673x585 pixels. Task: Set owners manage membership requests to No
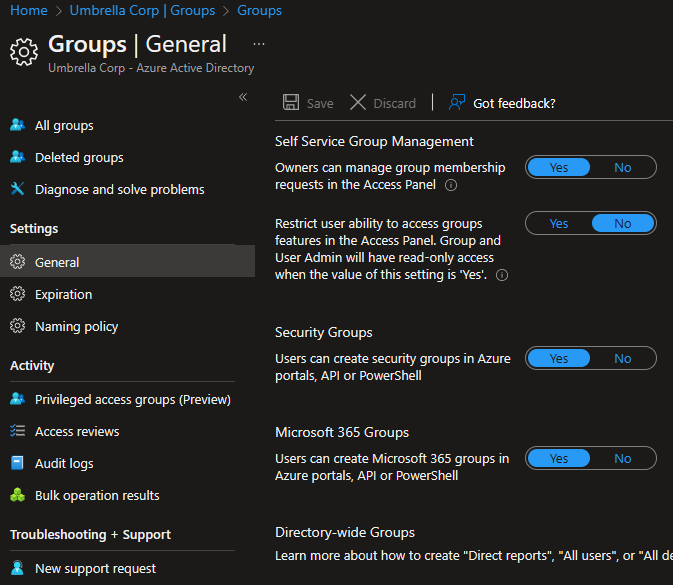click(622, 167)
